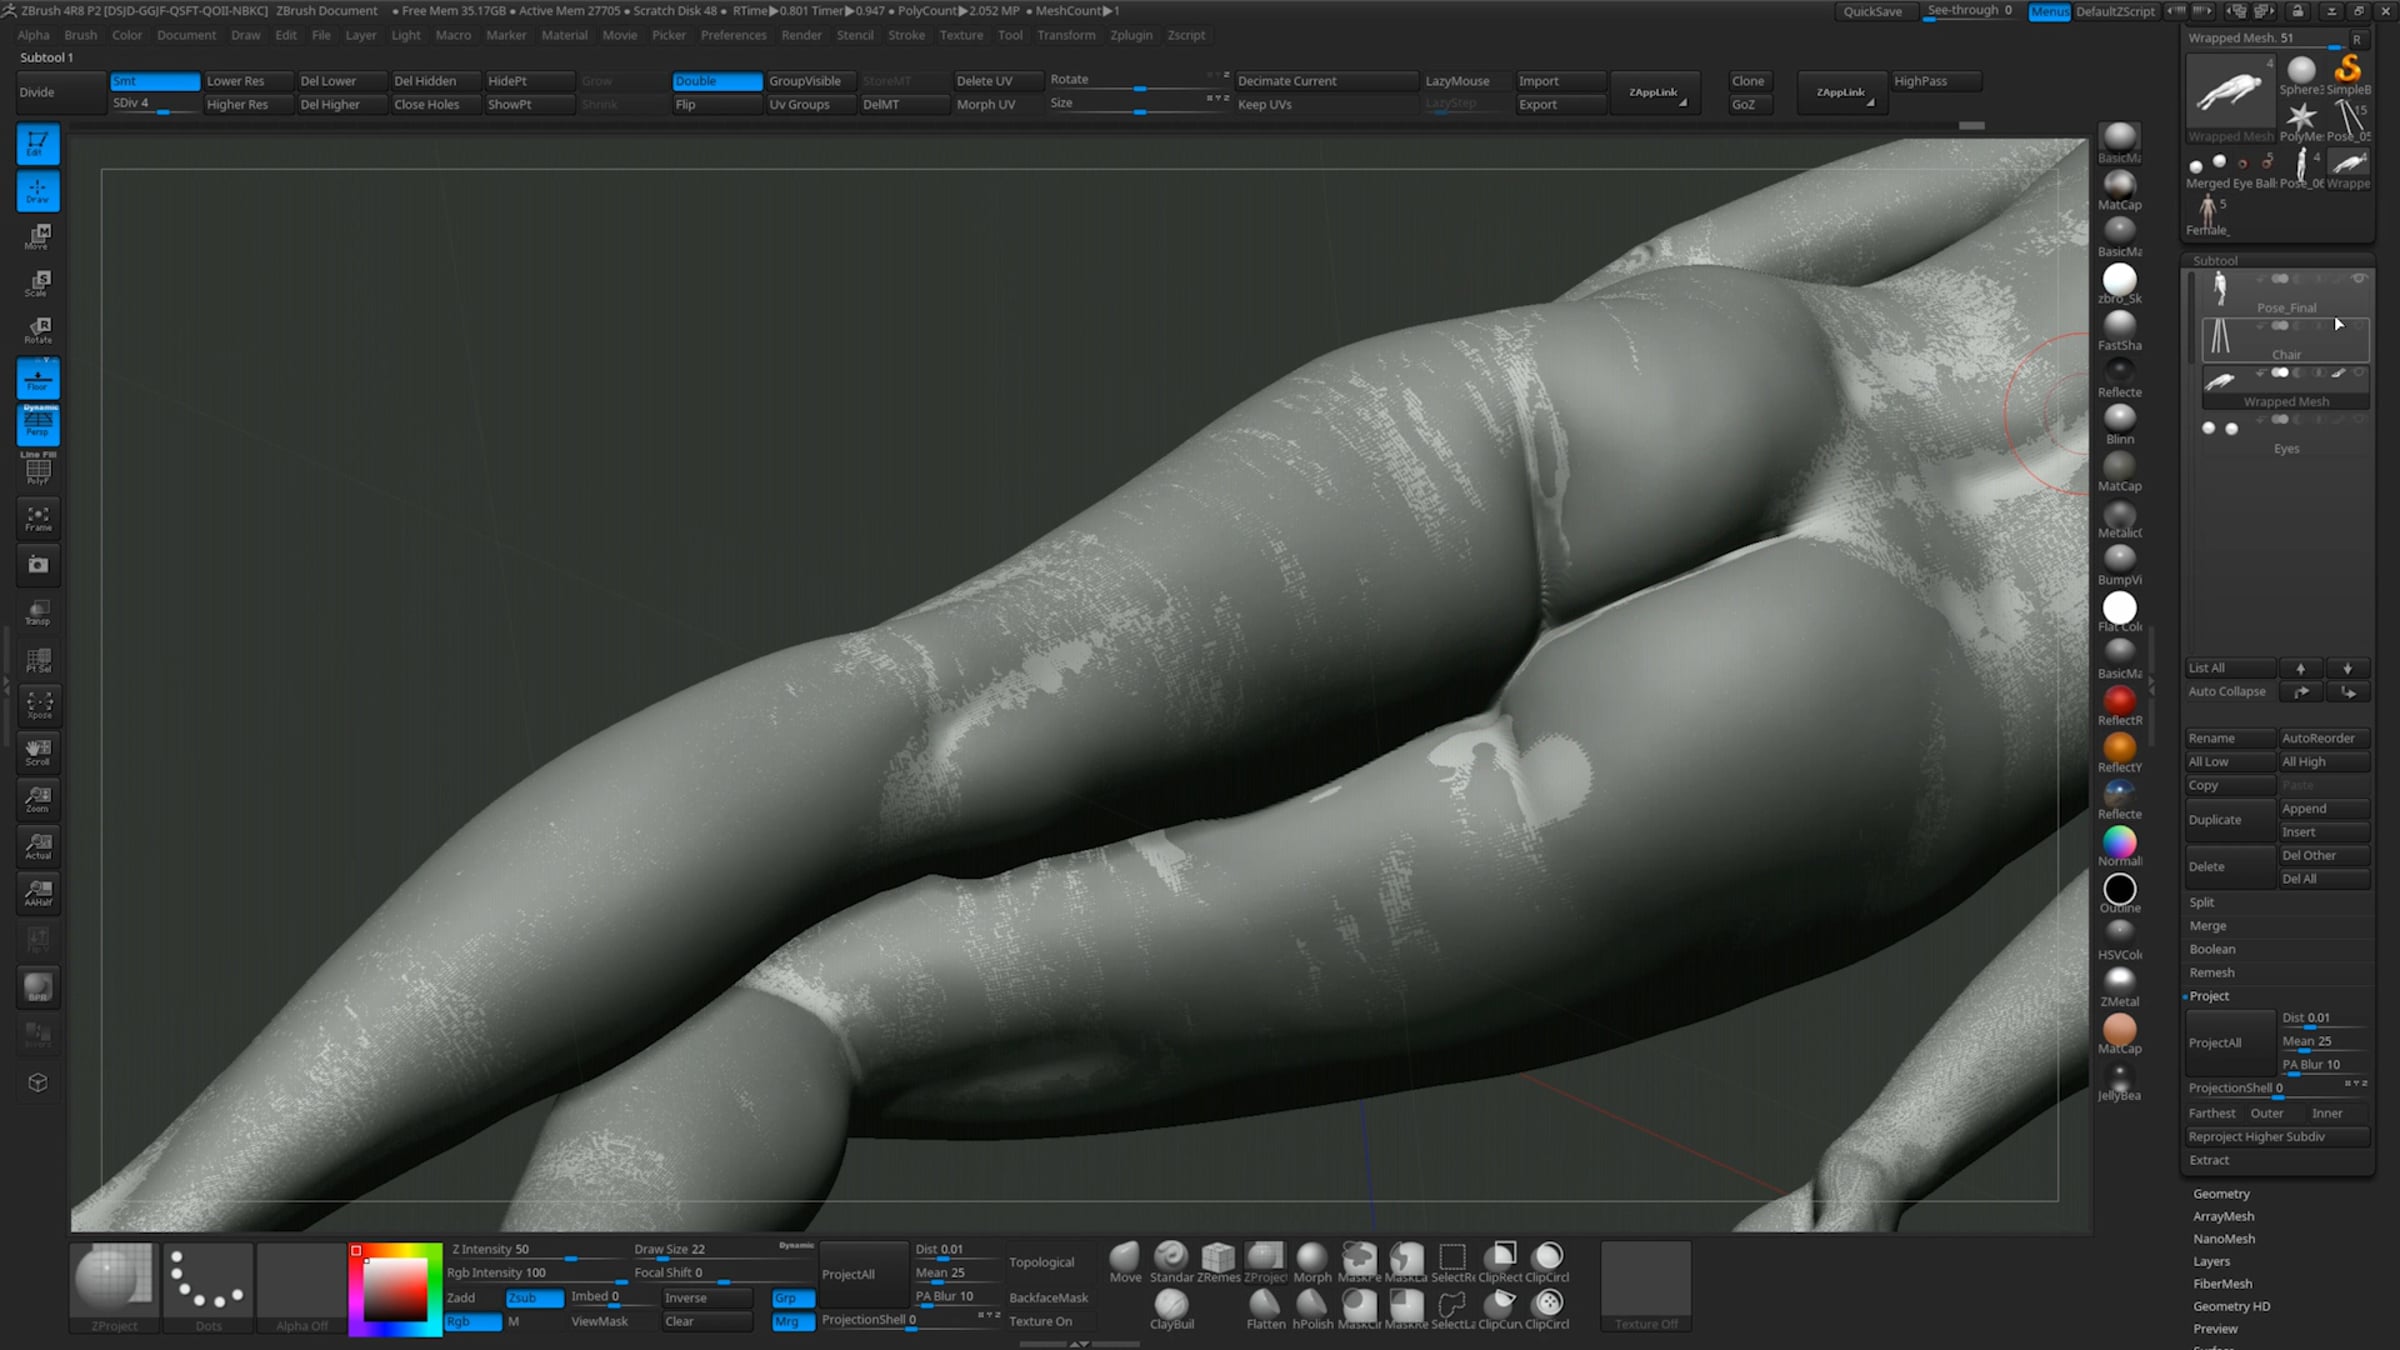The width and height of the screenshot is (2400, 1350).
Task: Toggle Perspective distortion button
Action: tap(38, 424)
